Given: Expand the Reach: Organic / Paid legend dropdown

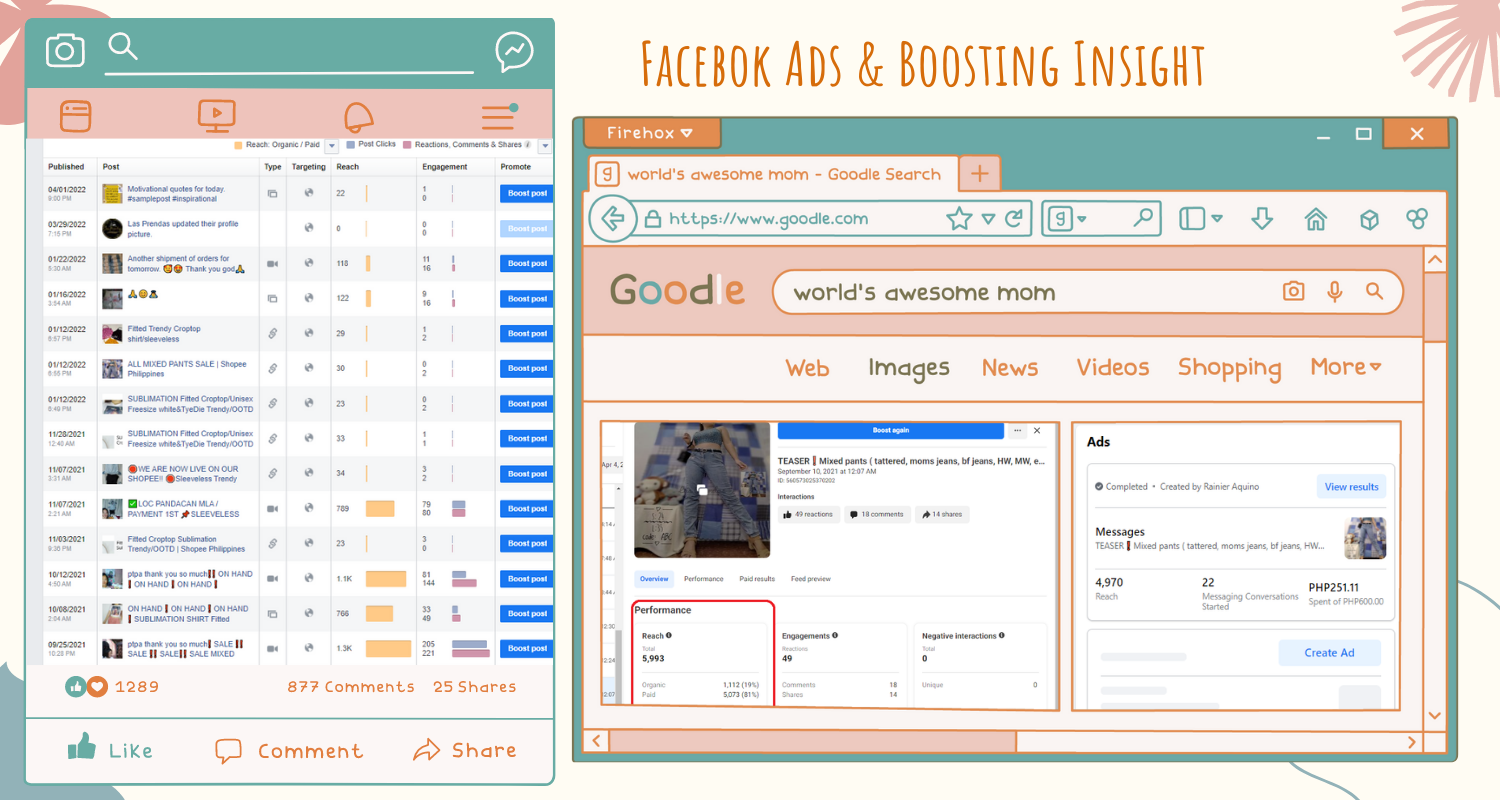Looking at the screenshot, I should click(x=331, y=146).
